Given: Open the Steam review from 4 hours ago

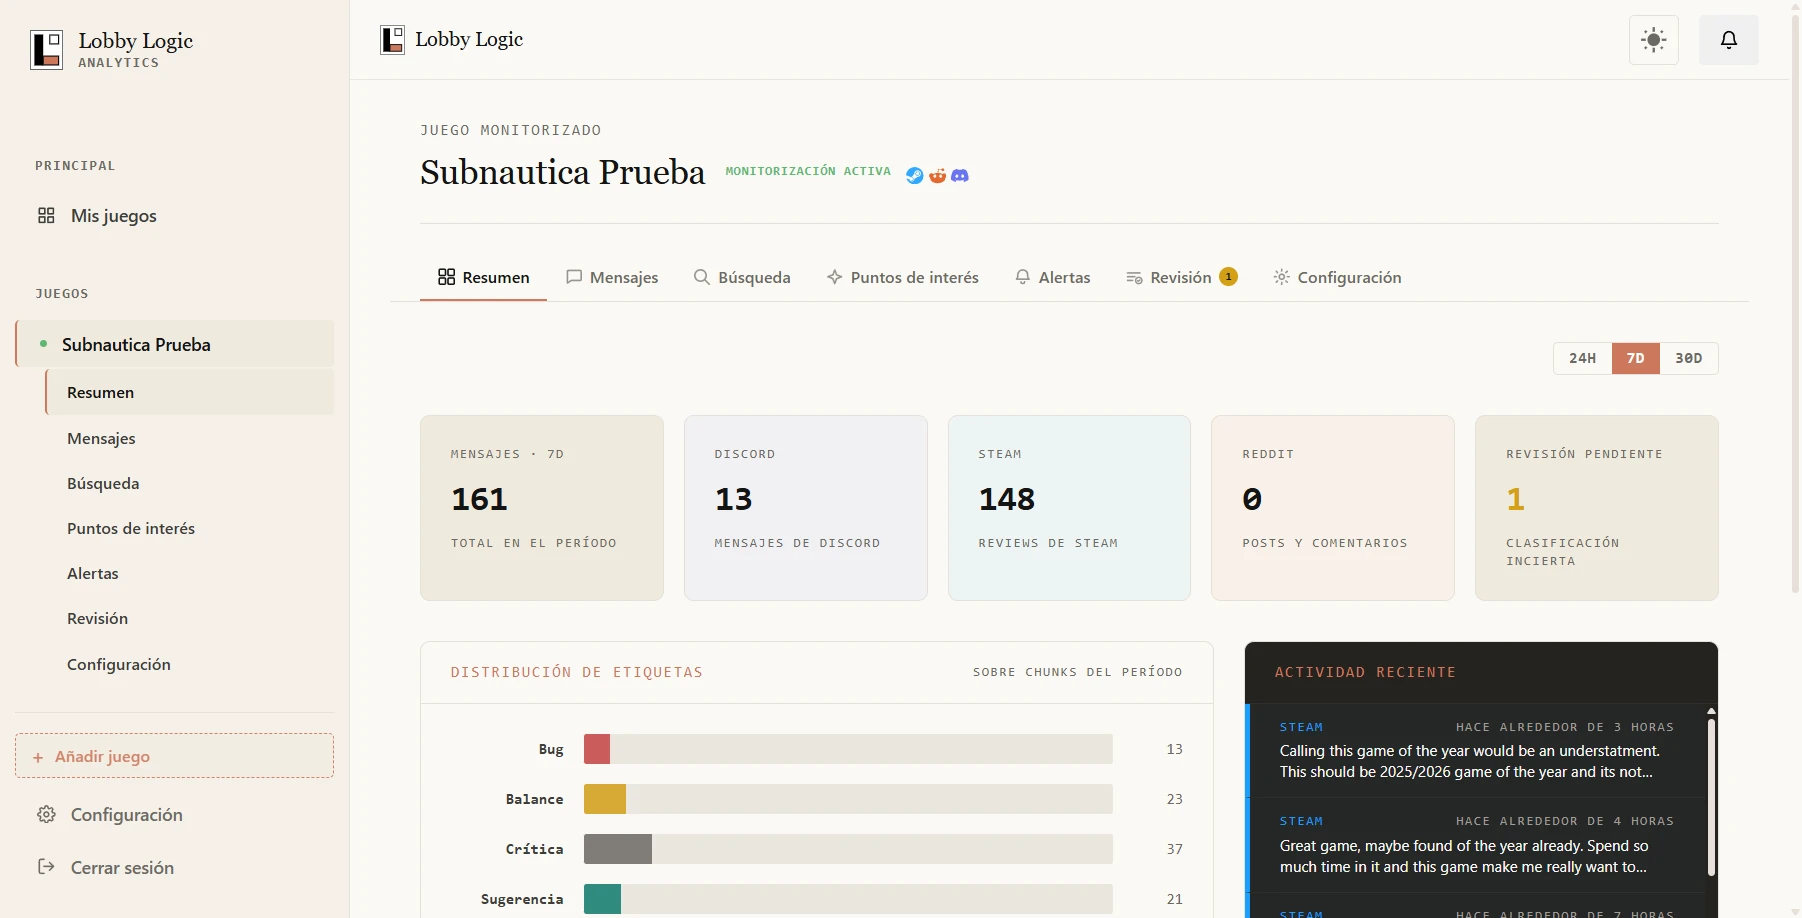Looking at the screenshot, I should (1476, 845).
